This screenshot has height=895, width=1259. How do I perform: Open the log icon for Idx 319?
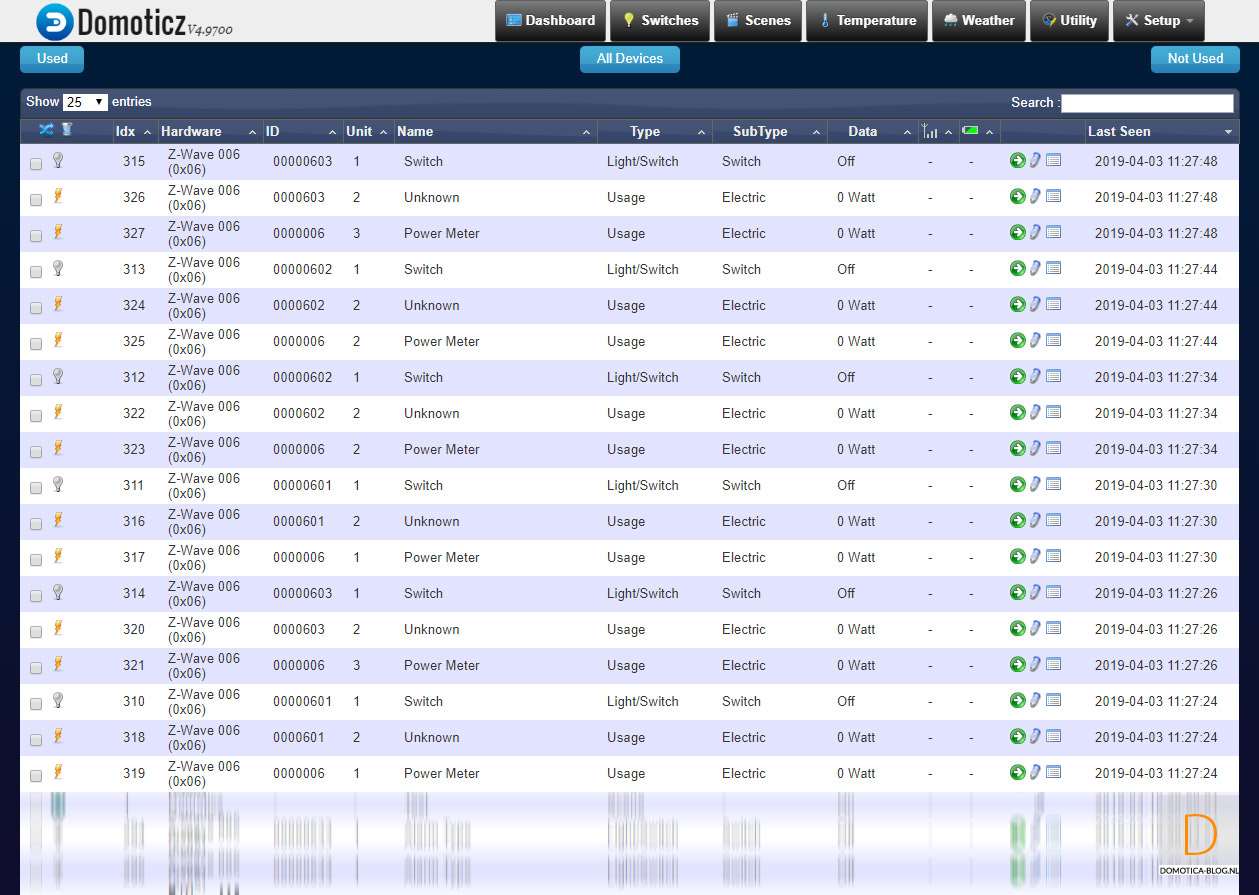(1054, 772)
